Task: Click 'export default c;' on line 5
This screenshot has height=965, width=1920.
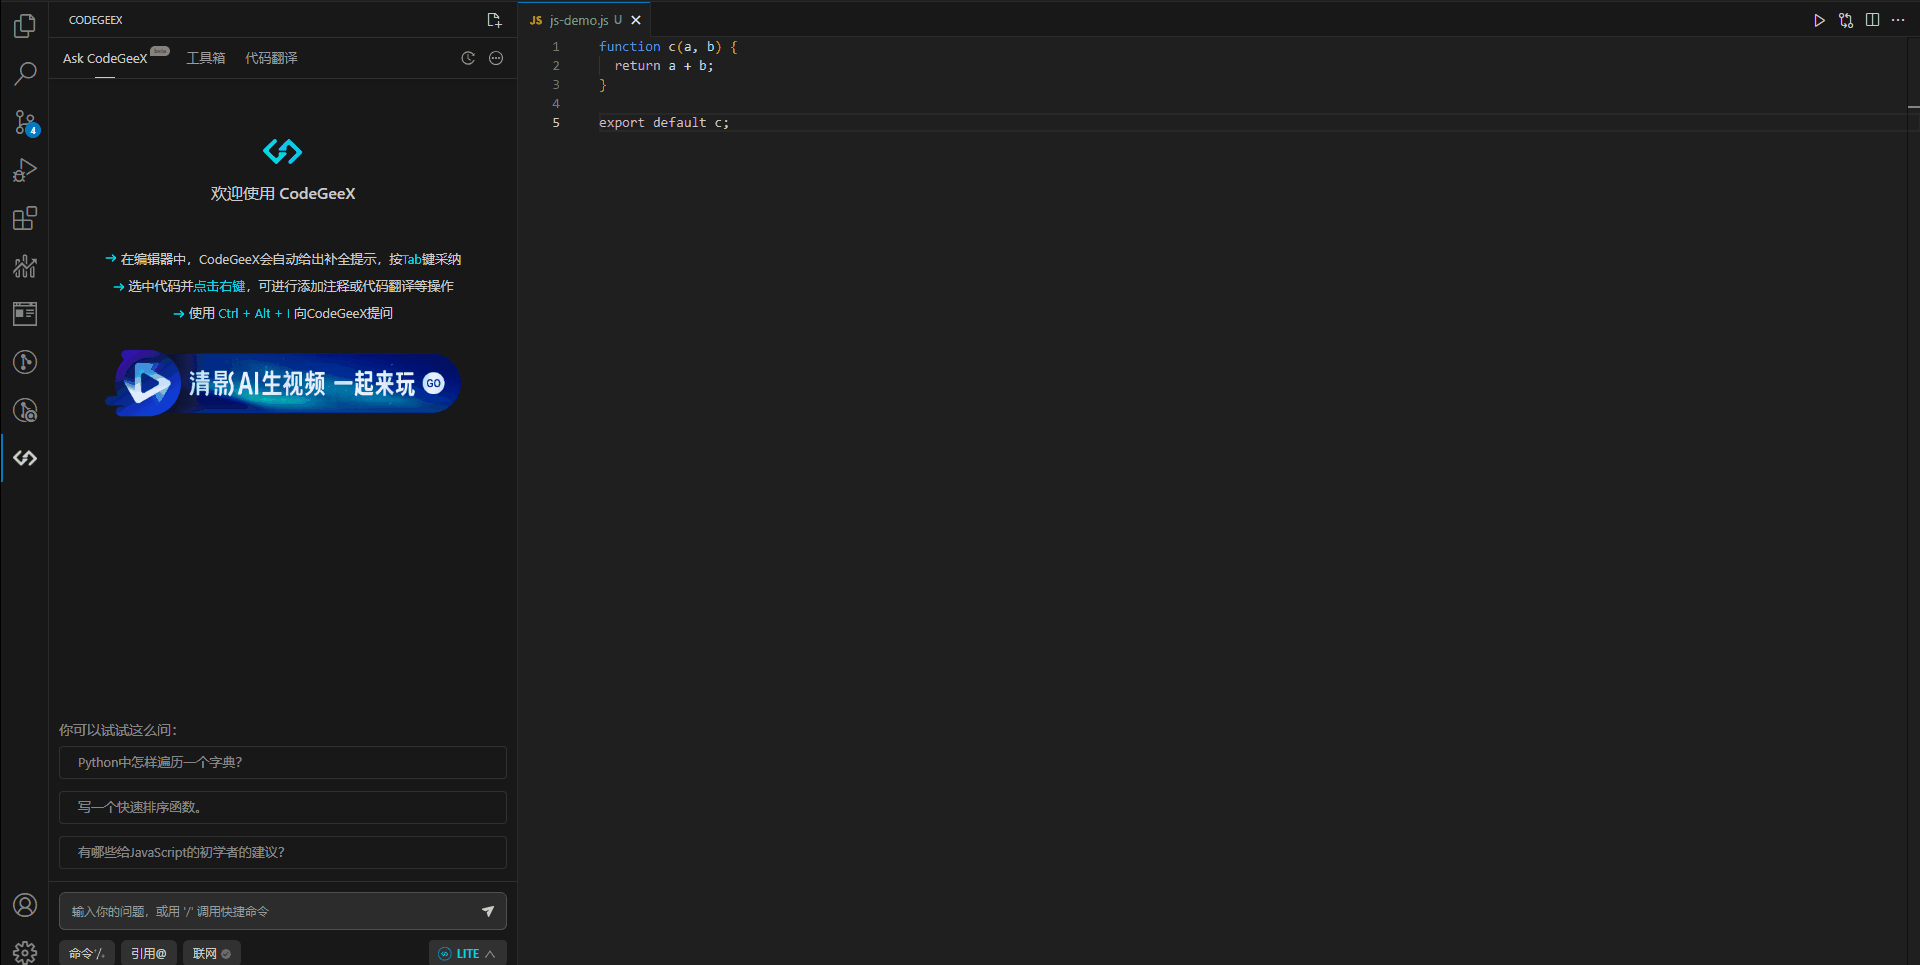Action: (x=664, y=122)
